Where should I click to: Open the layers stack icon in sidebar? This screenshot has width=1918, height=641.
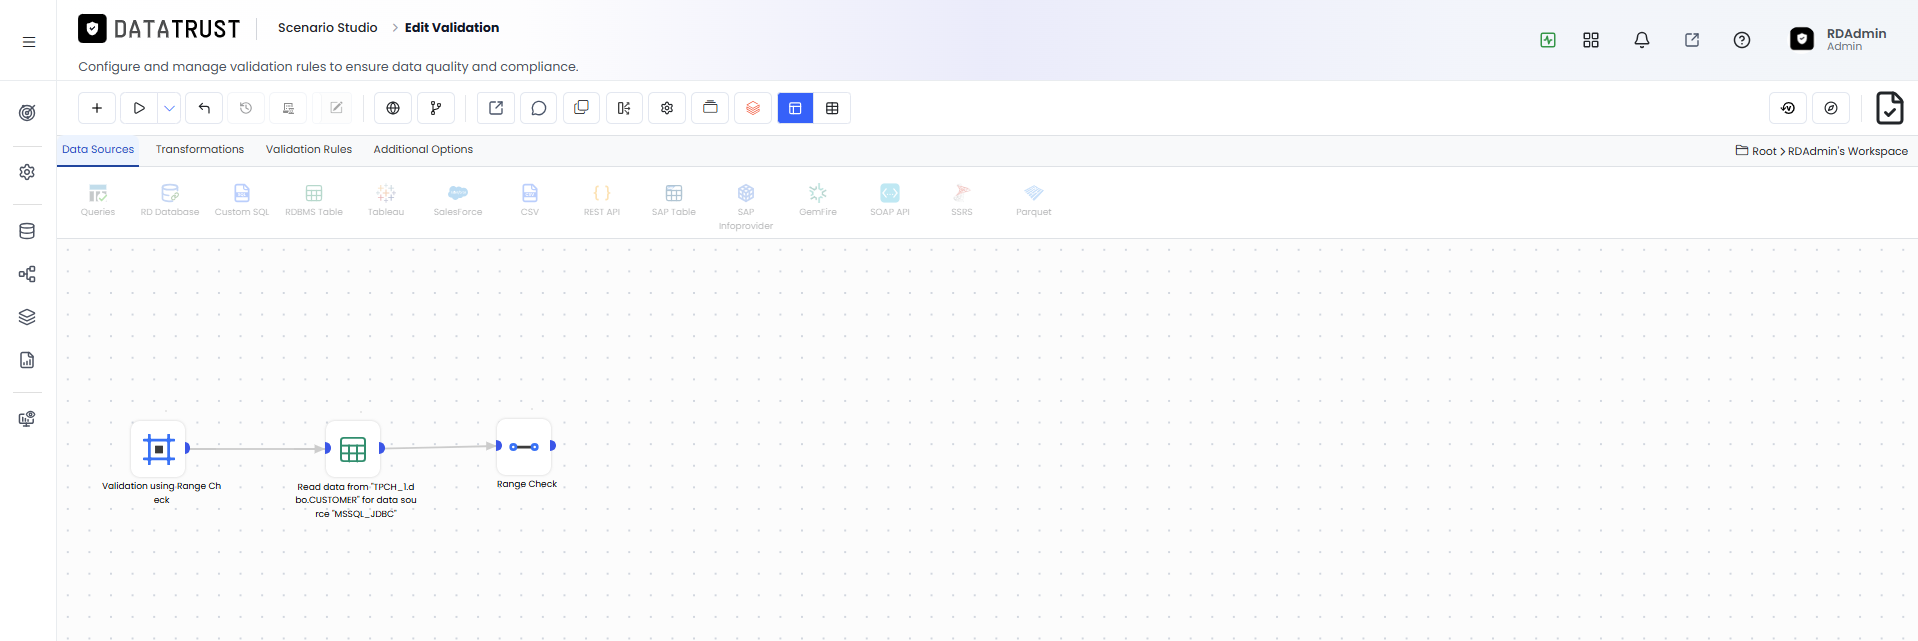point(27,317)
